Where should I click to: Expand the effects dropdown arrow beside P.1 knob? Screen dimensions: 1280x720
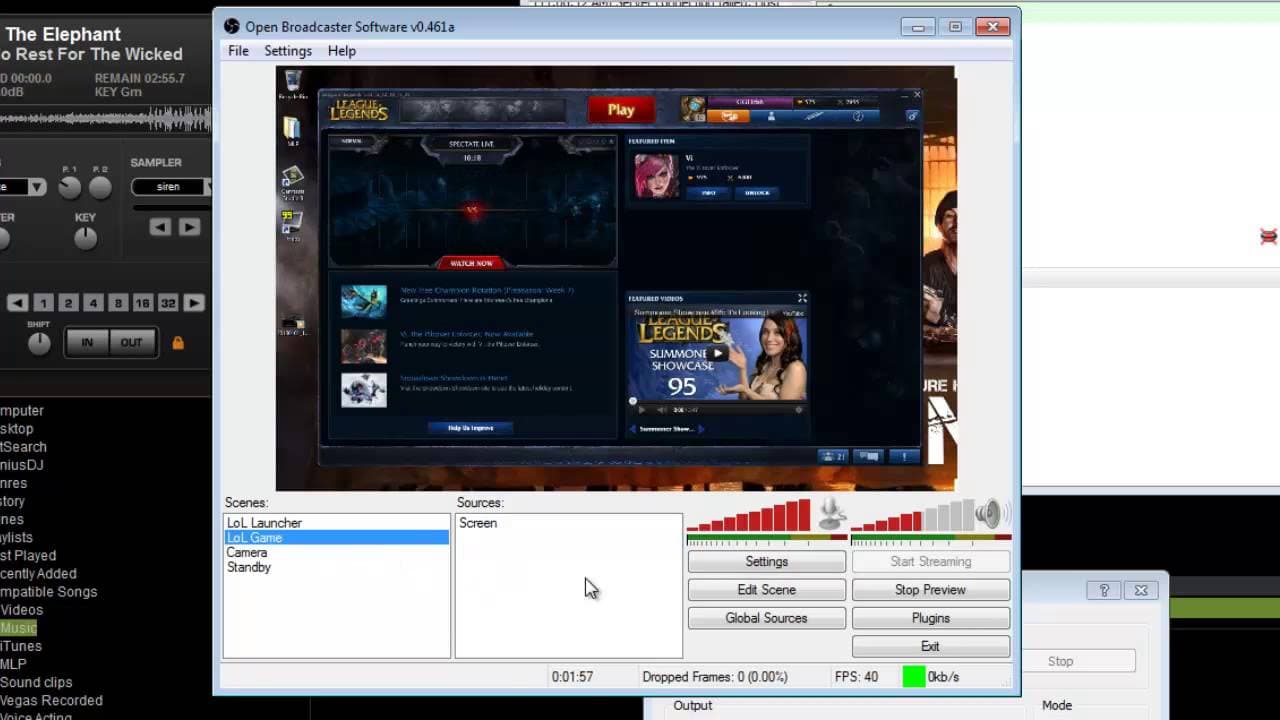pyautogui.click(x=36, y=187)
